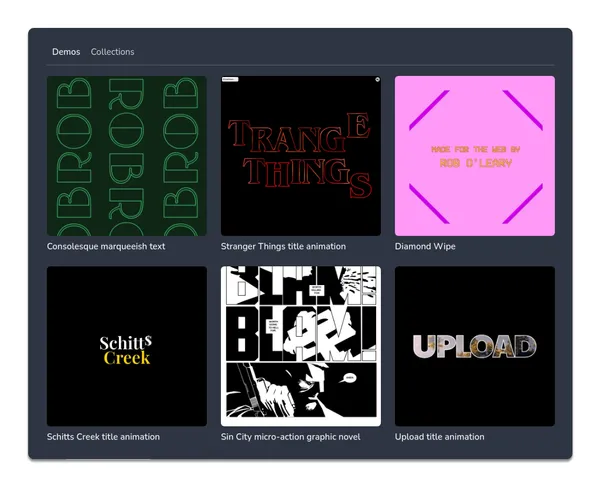Click the 'Schitts Creek title animation' link

tap(103, 437)
